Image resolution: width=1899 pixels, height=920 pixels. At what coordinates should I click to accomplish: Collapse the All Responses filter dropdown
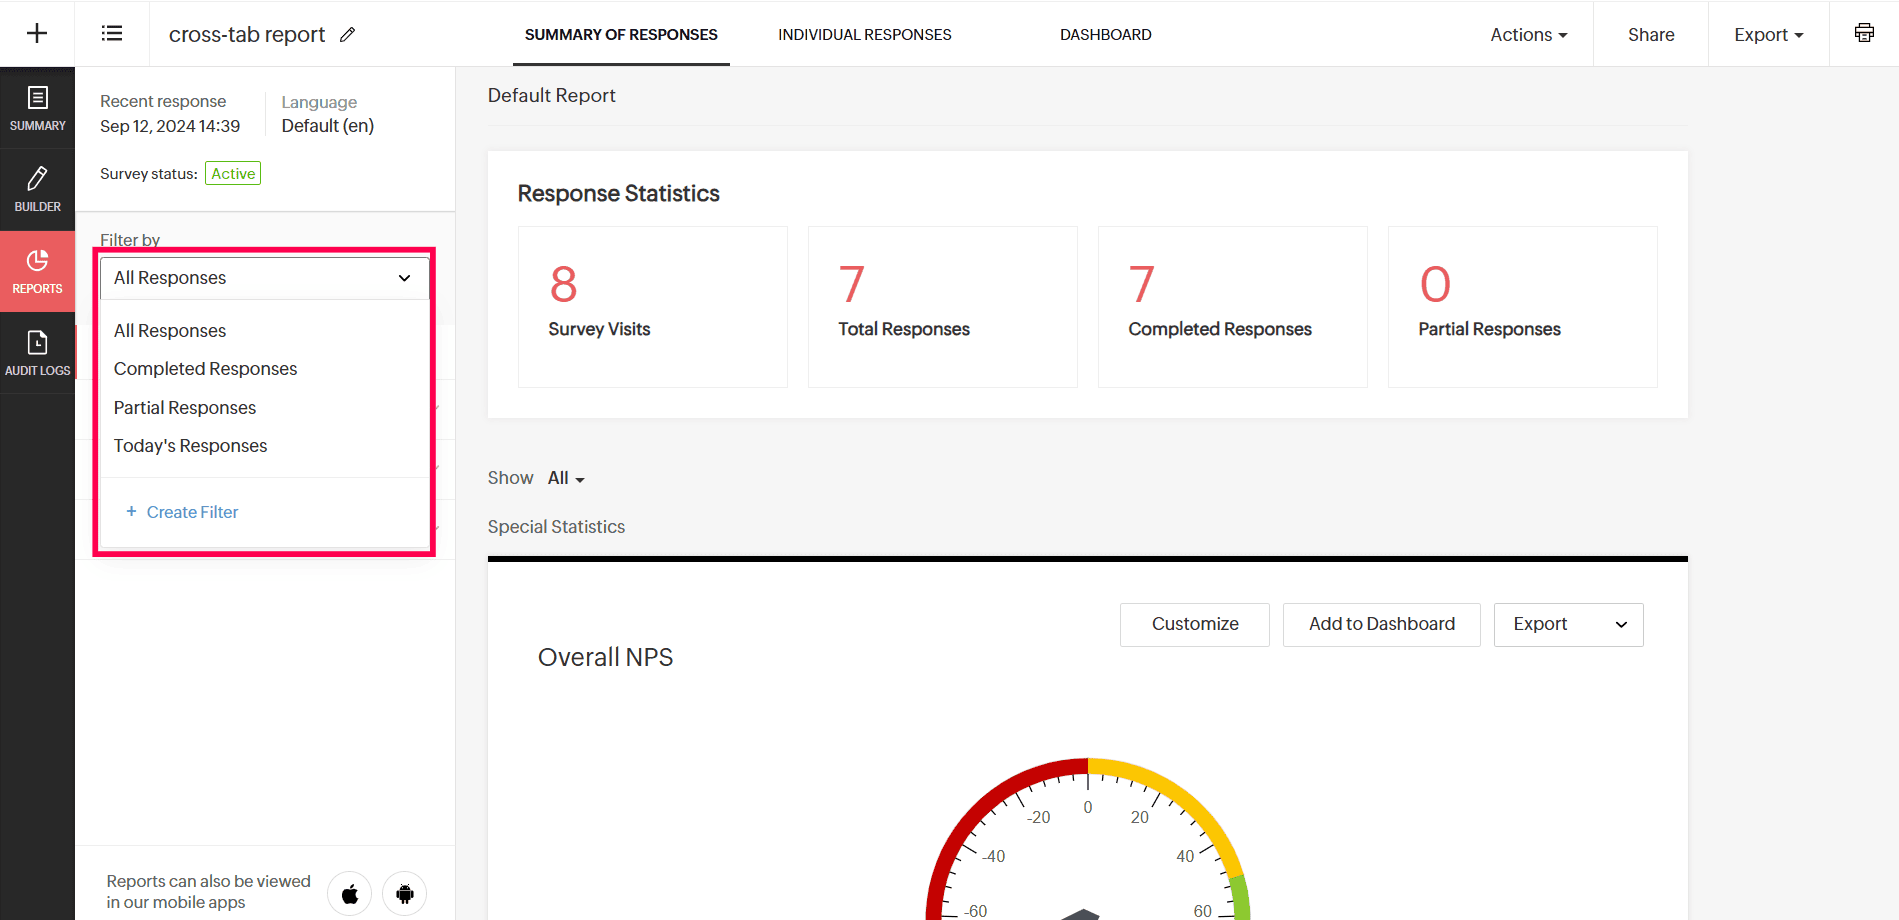[265, 278]
